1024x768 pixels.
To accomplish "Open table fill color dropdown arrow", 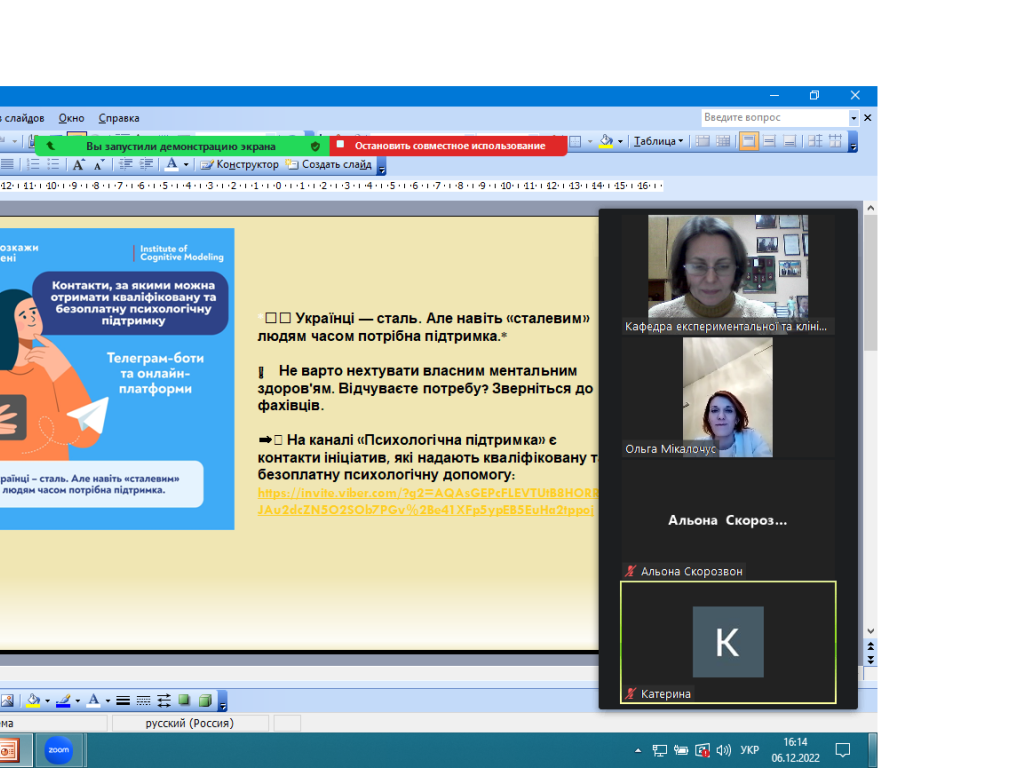I will [620, 141].
